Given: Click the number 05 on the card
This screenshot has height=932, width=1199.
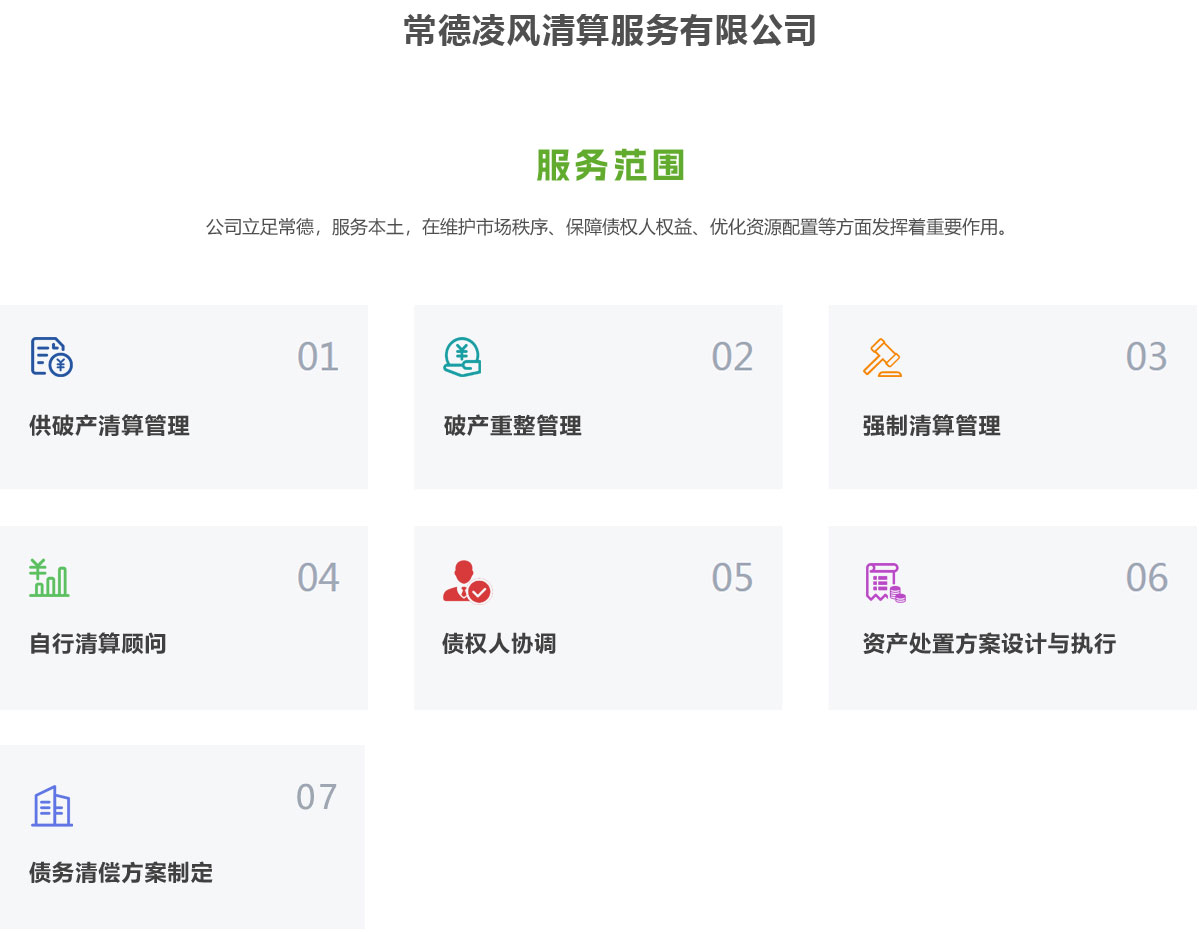Looking at the screenshot, I should coord(732,578).
